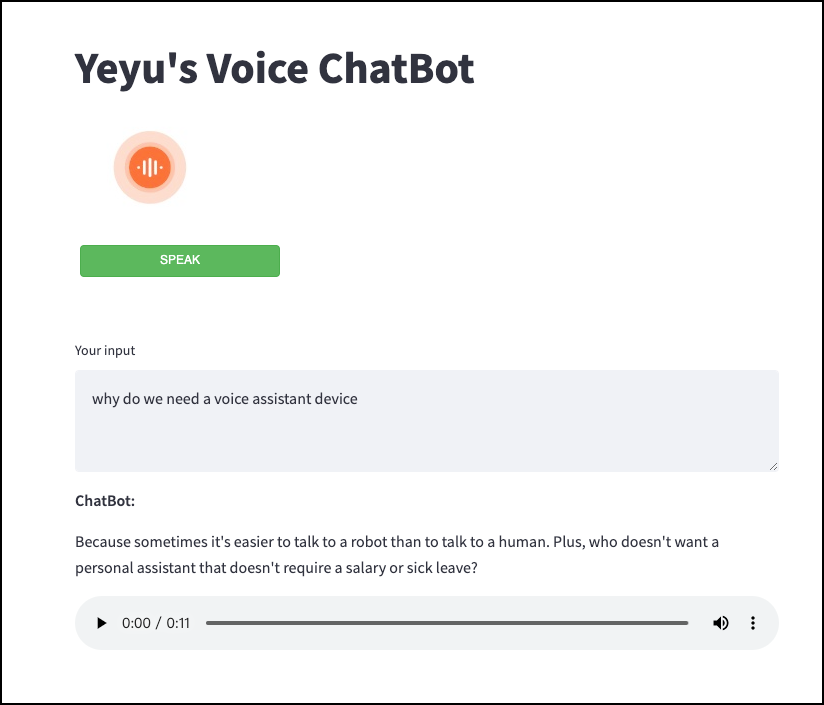Mute the audio player speaker icon
Screen dimensions: 824x705
pyautogui.click(x=720, y=623)
